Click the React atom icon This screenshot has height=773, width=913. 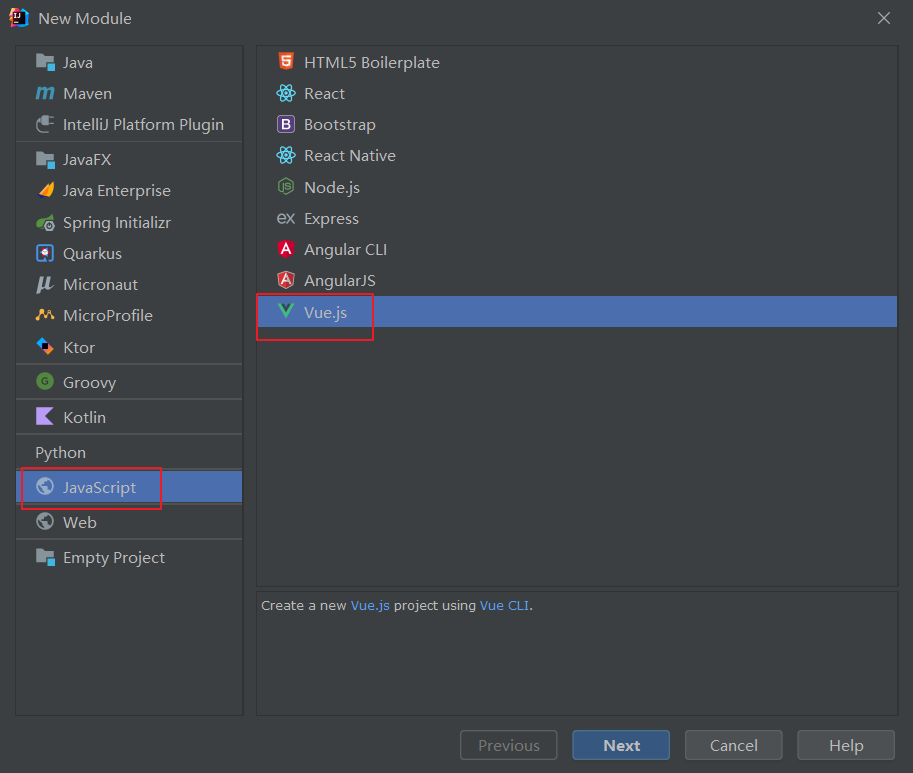[286, 93]
